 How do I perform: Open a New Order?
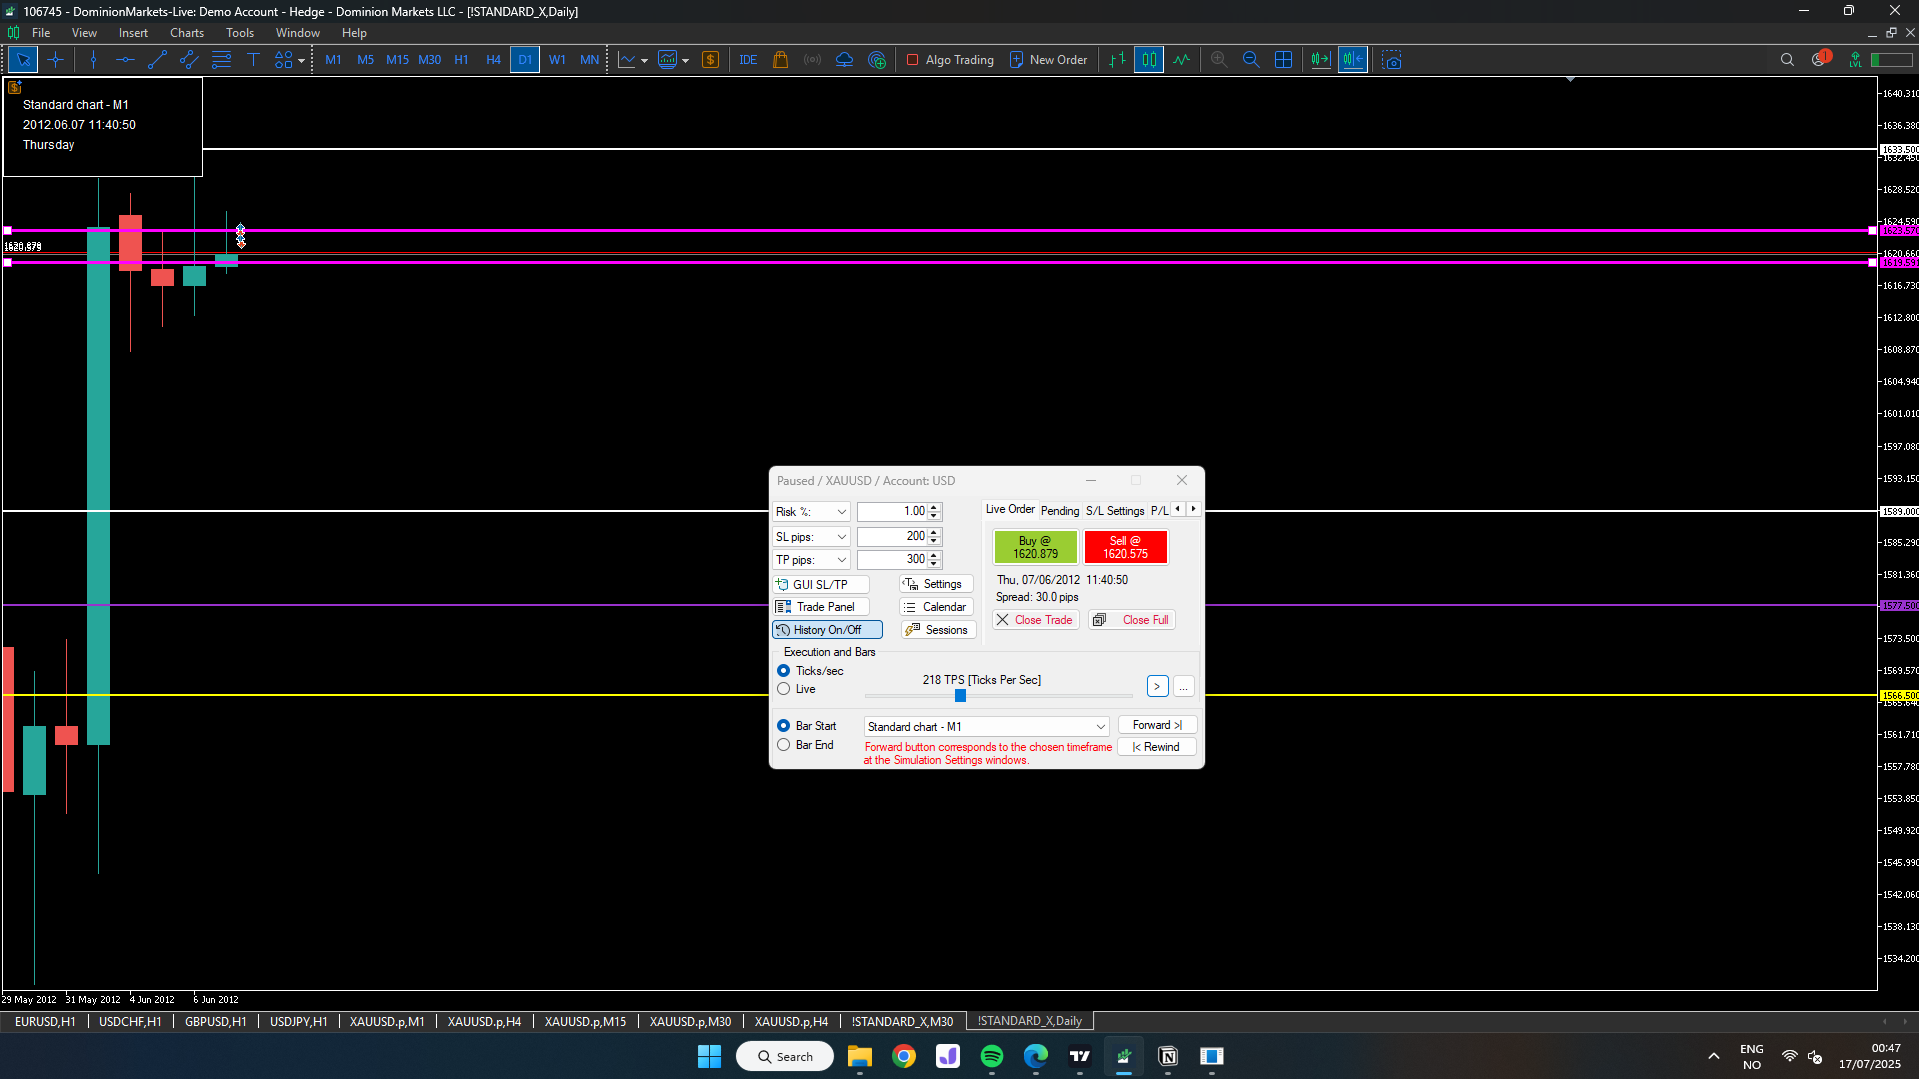[x=1048, y=60]
